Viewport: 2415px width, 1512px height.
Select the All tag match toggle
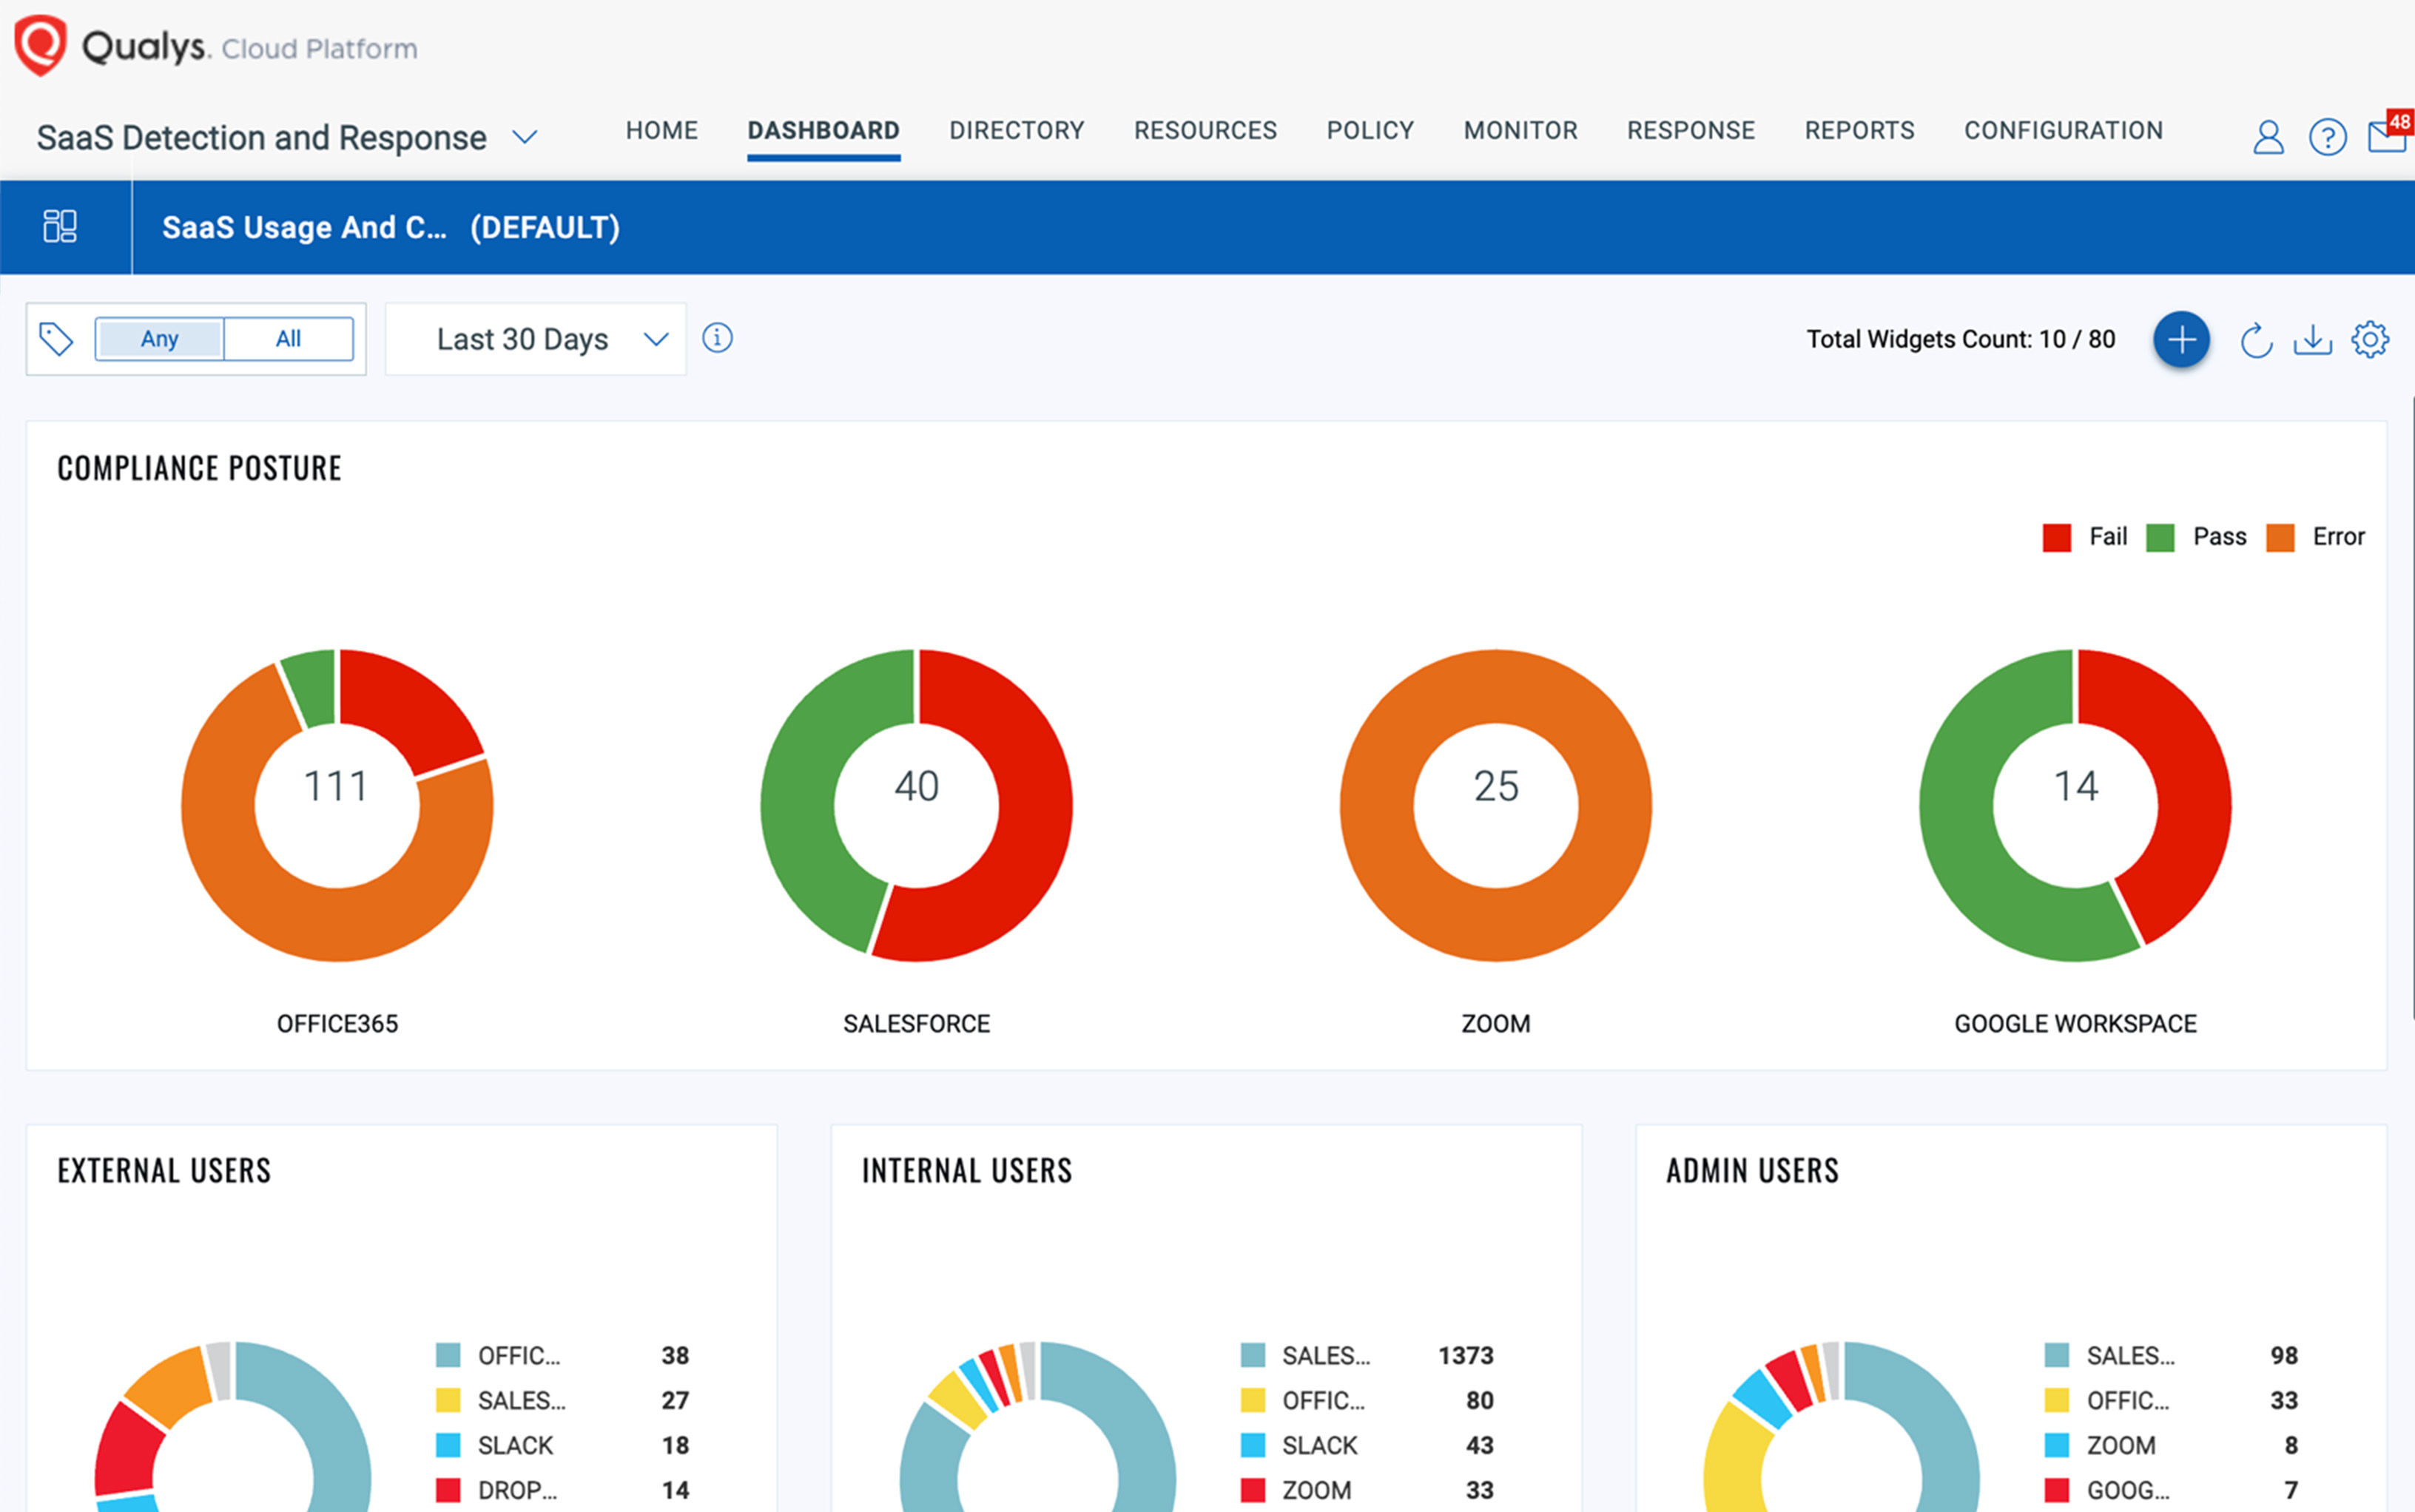pos(288,339)
